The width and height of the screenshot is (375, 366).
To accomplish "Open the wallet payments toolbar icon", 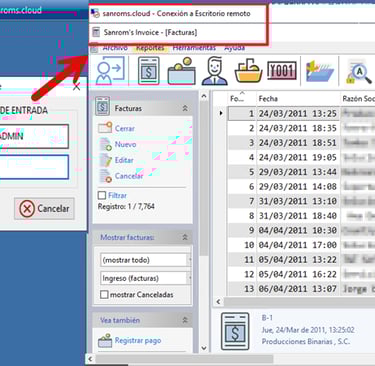I will point(182,70).
